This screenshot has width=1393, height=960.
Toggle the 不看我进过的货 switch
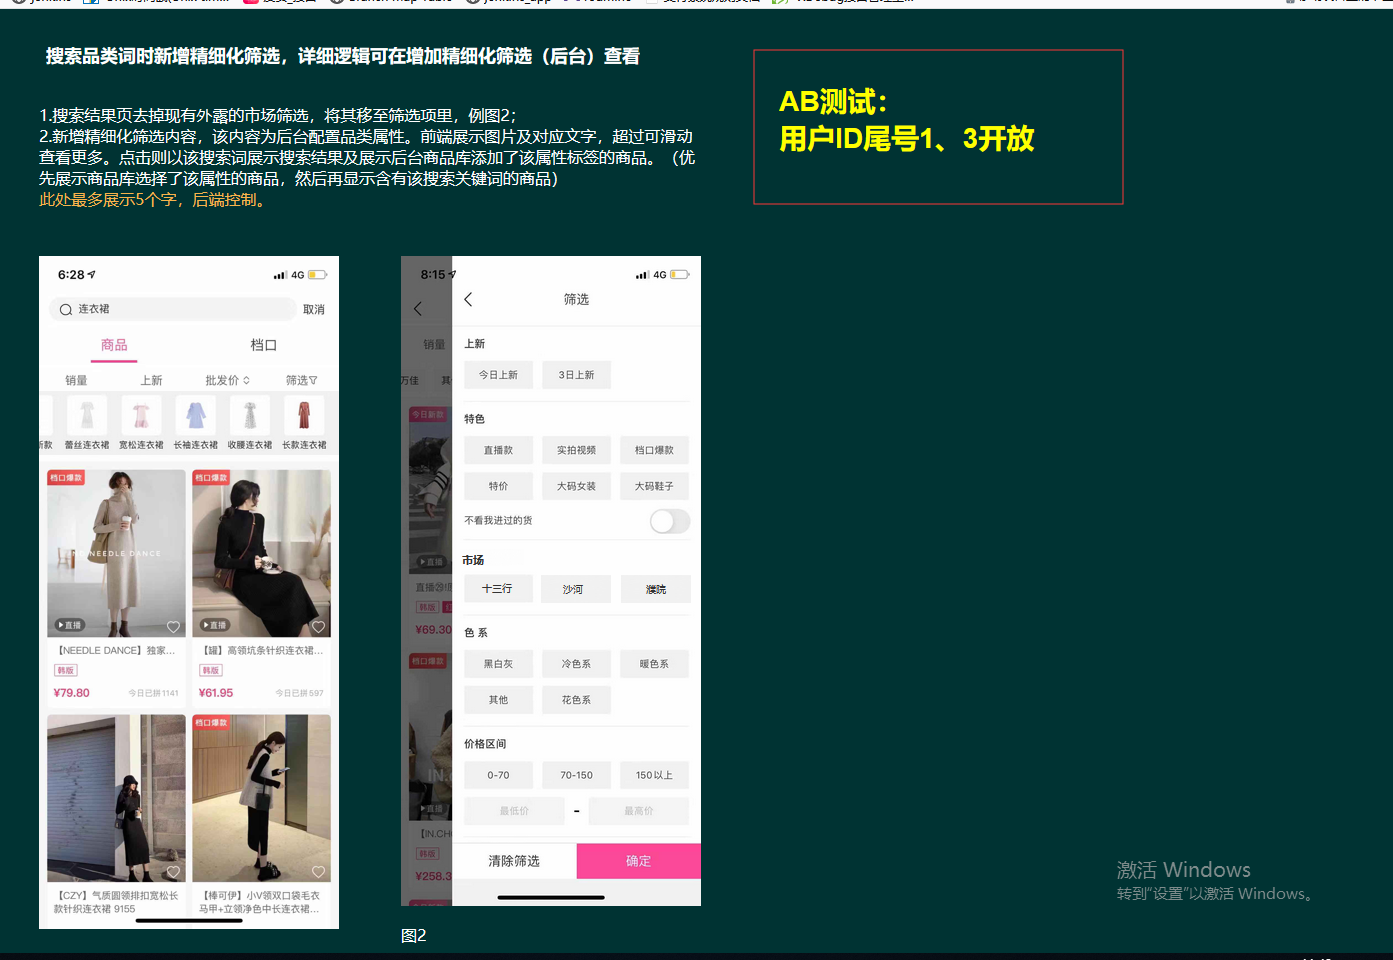[x=669, y=521]
